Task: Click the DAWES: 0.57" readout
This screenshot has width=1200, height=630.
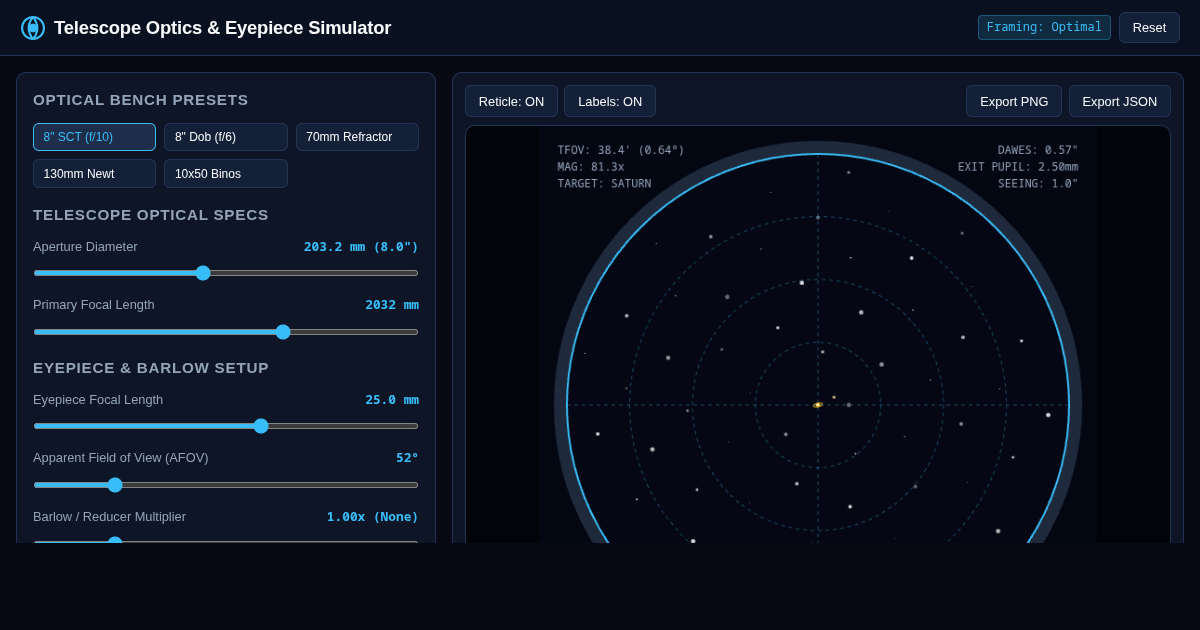Action: click(1038, 150)
